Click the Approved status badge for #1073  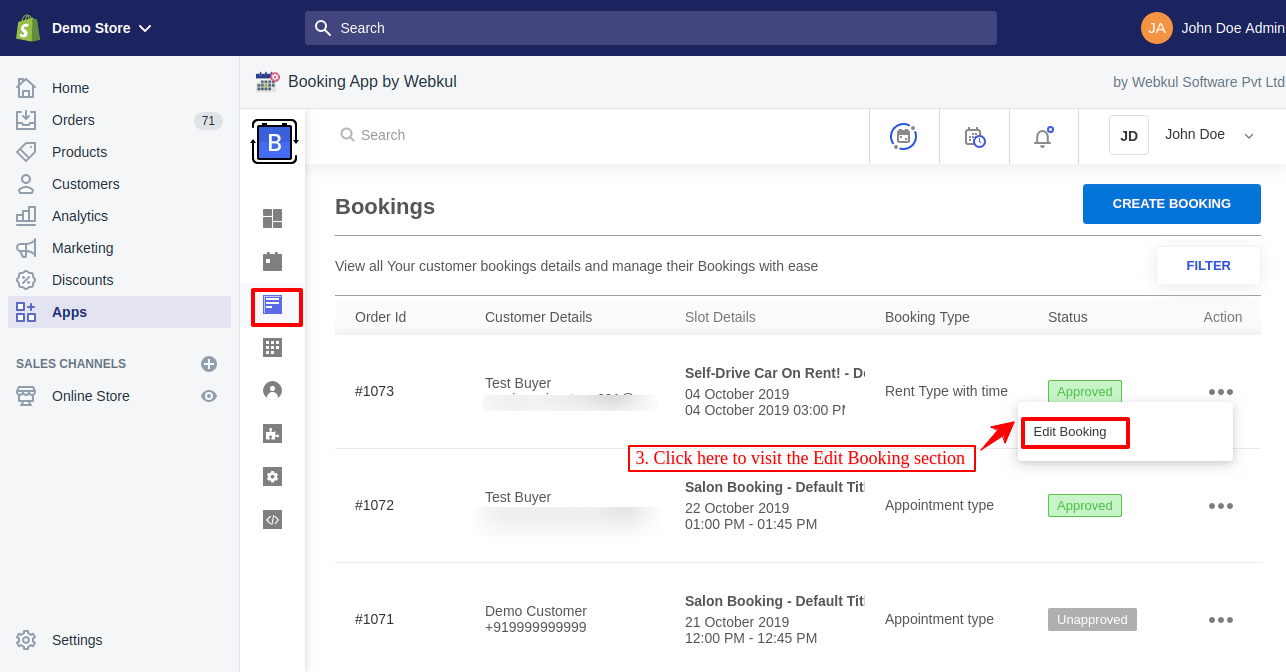click(1084, 391)
